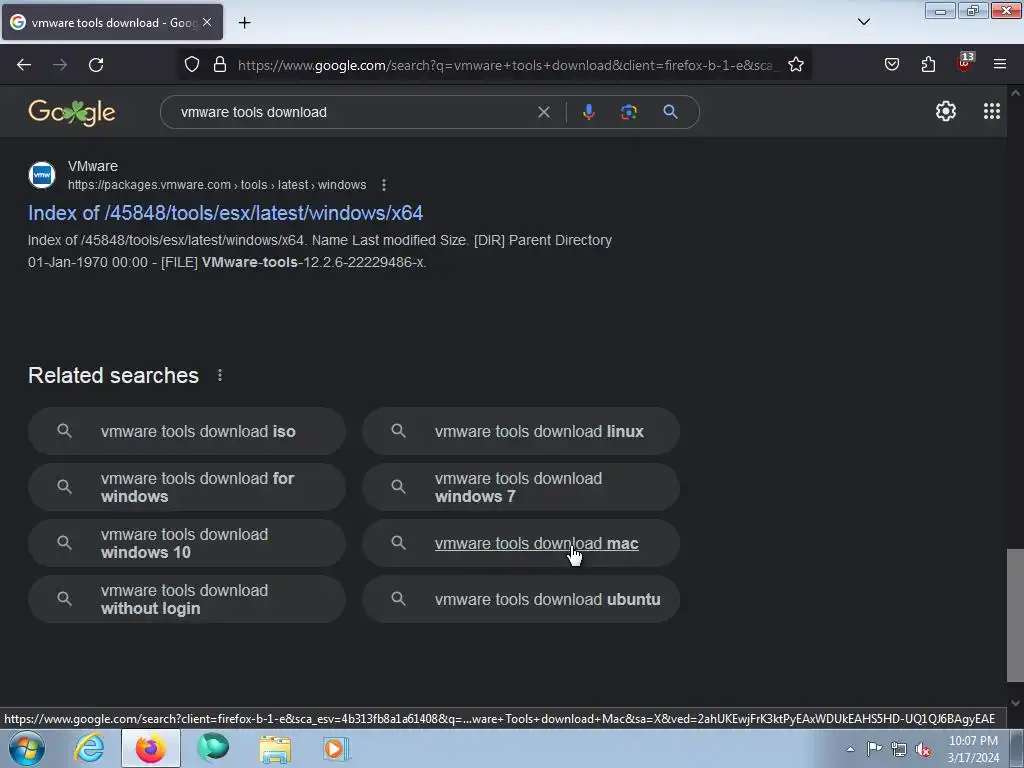1024x768 pixels.
Task: Search vmware tools download windows 10
Action: point(187,543)
